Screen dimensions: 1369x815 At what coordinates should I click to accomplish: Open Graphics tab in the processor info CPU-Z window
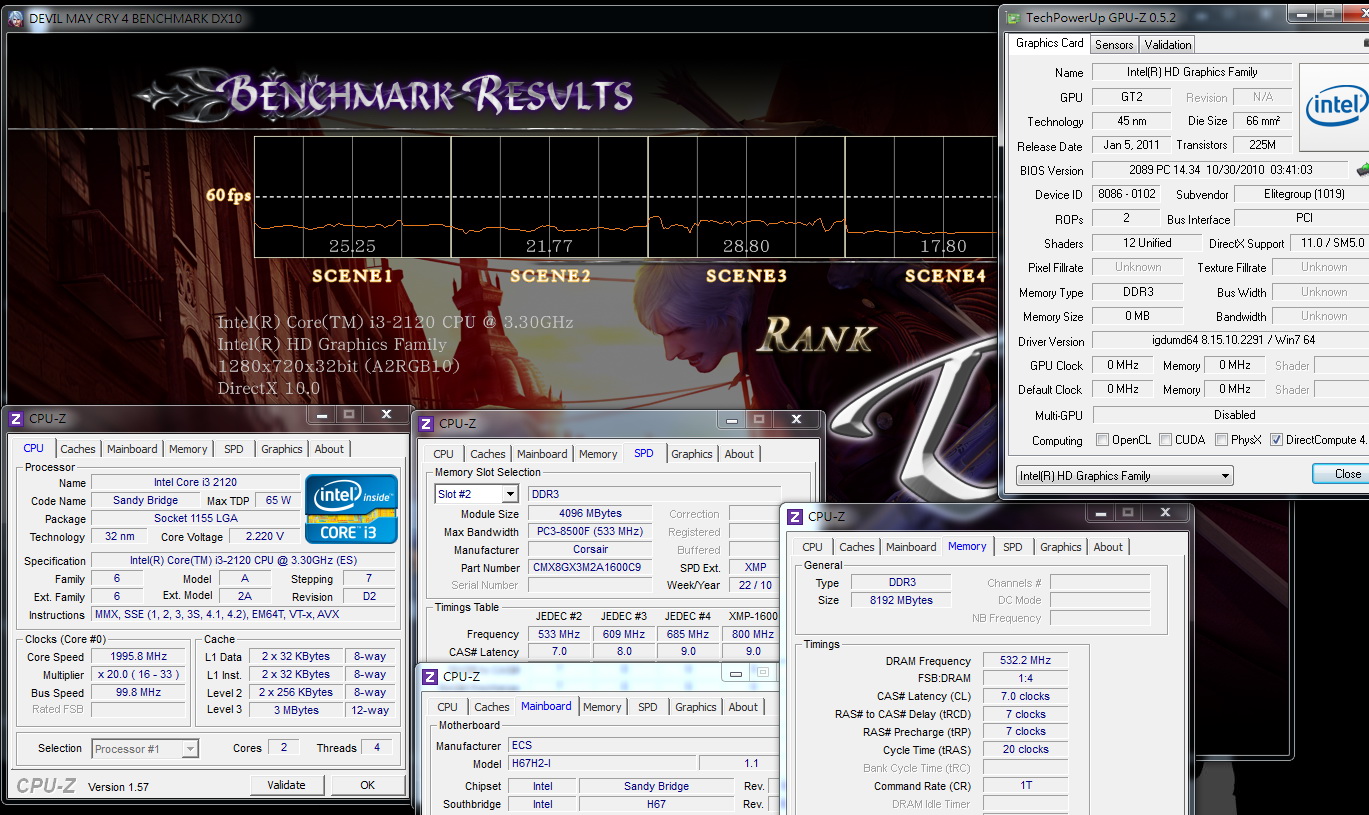(282, 449)
